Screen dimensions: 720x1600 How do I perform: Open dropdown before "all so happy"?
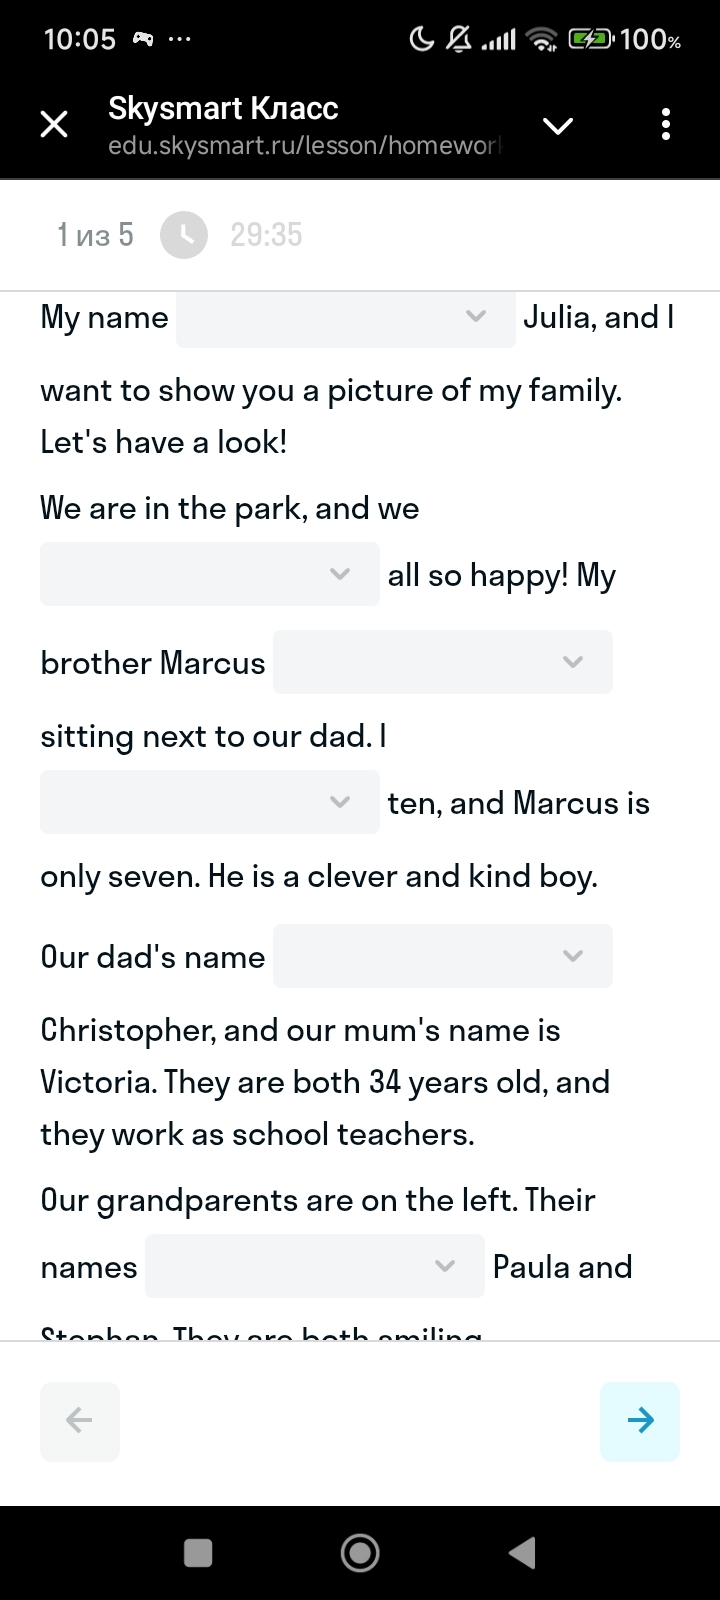[x=210, y=574]
